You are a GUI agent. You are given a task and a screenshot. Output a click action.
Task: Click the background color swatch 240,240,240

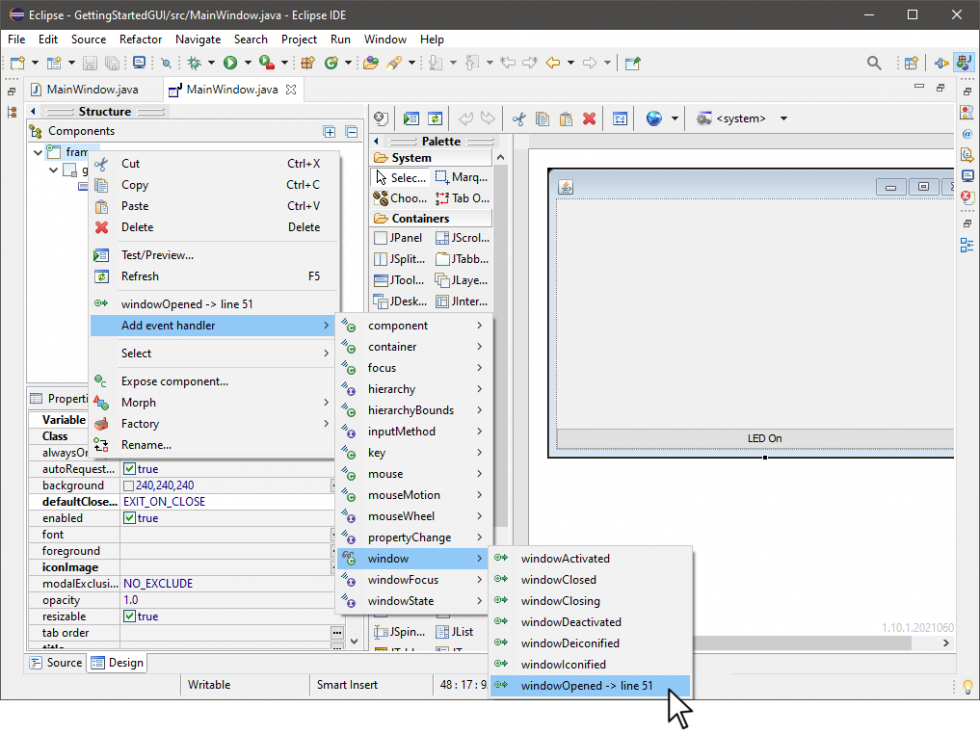pos(128,486)
